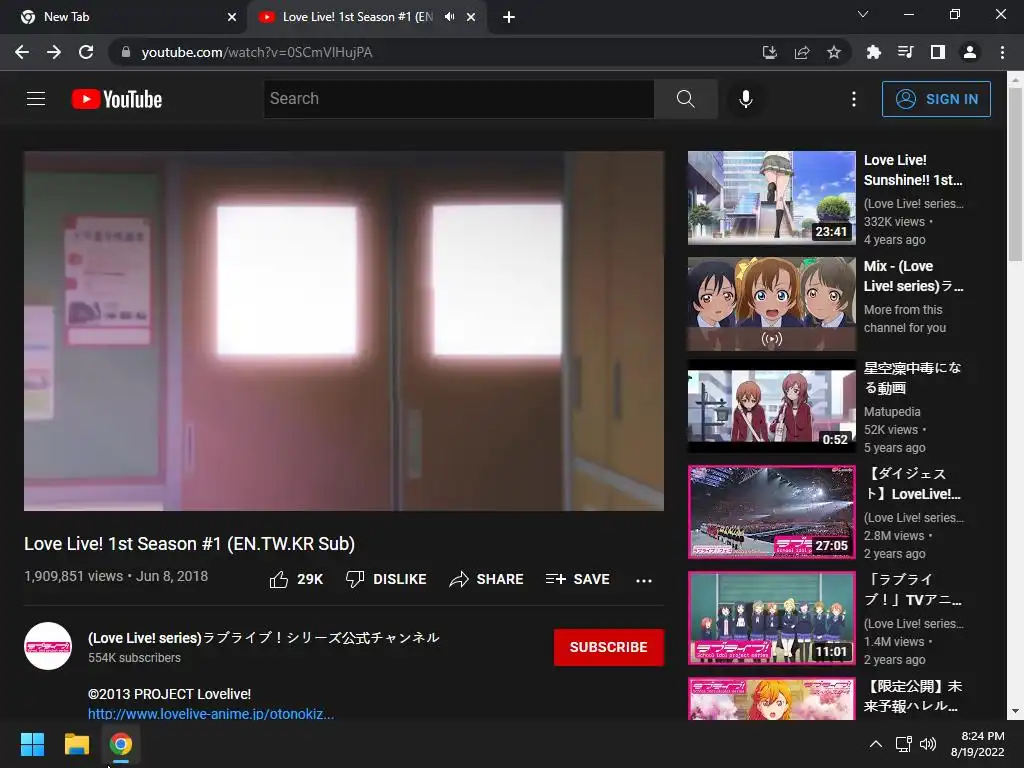This screenshot has width=1024, height=768.
Task: Show hidden tray icons chevron
Action: 876,744
